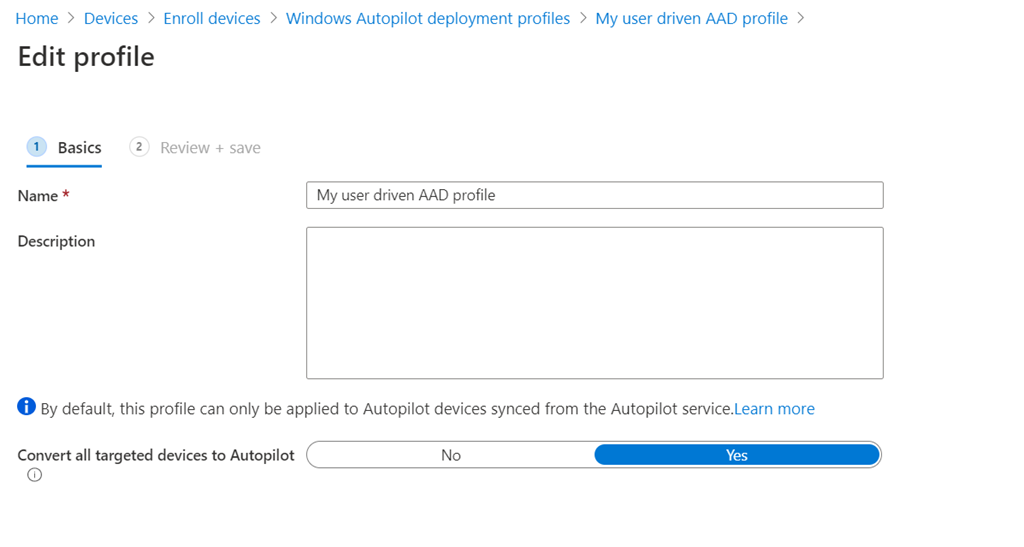Navigate to Devices breadcrumb
Image resolution: width=1024 pixels, height=547 pixels.
pos(111,18)
